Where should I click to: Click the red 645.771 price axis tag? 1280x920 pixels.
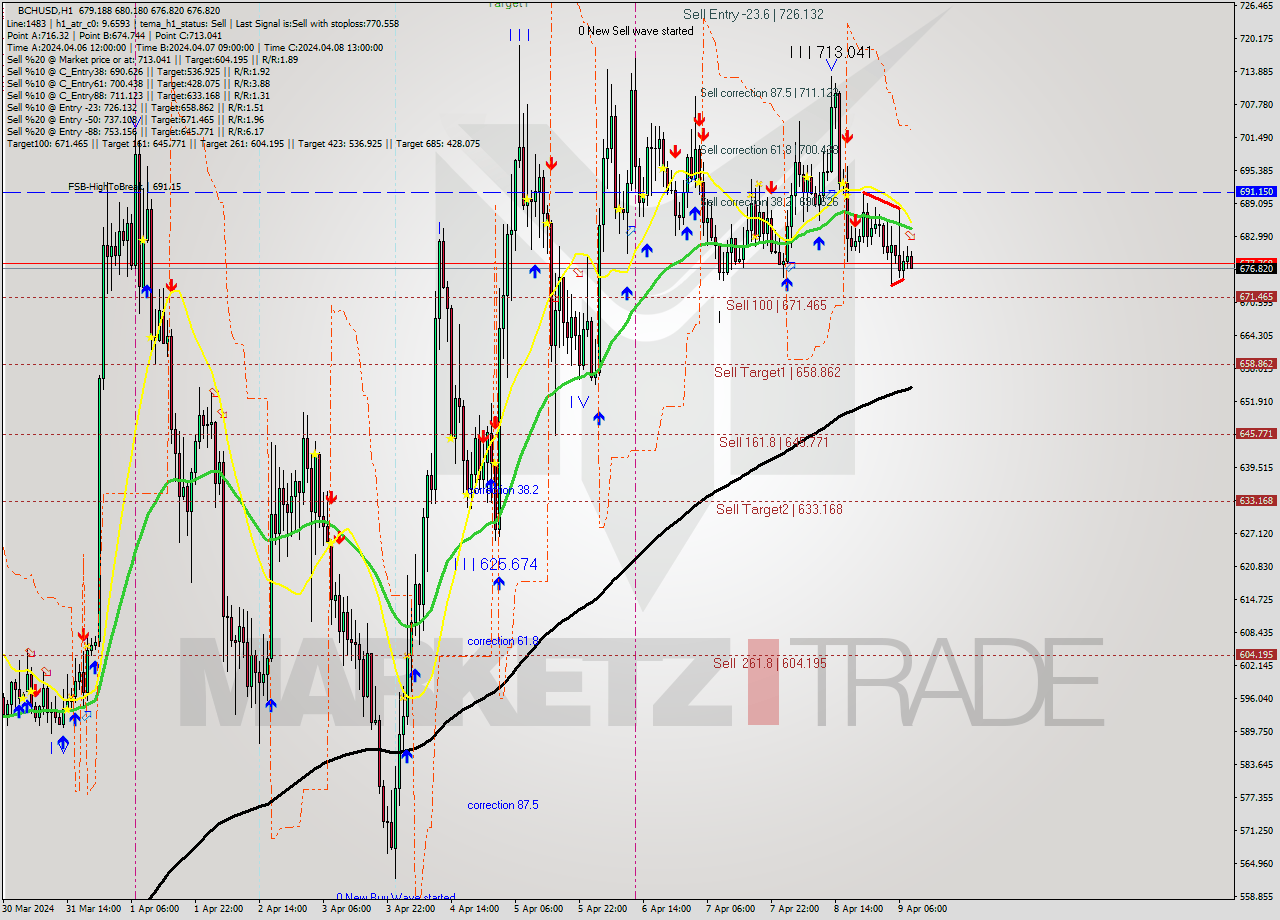point(1256,434)
